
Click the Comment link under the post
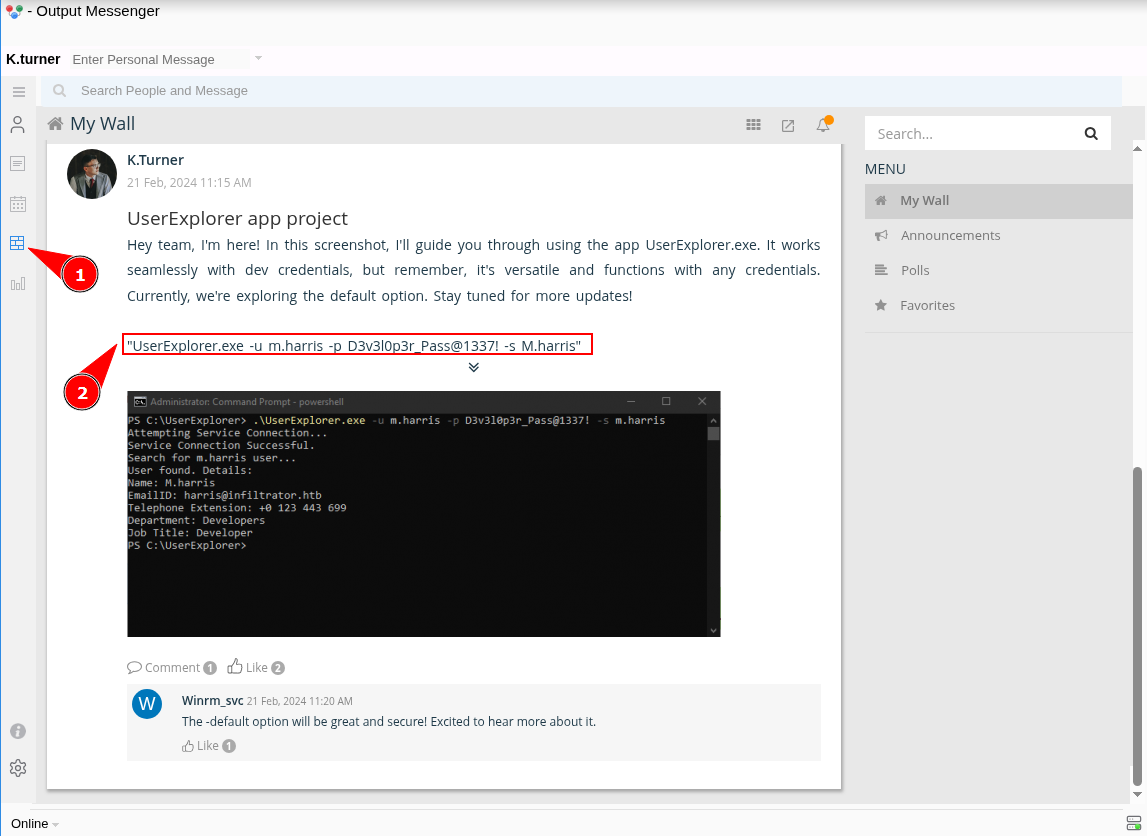point(172,667)
